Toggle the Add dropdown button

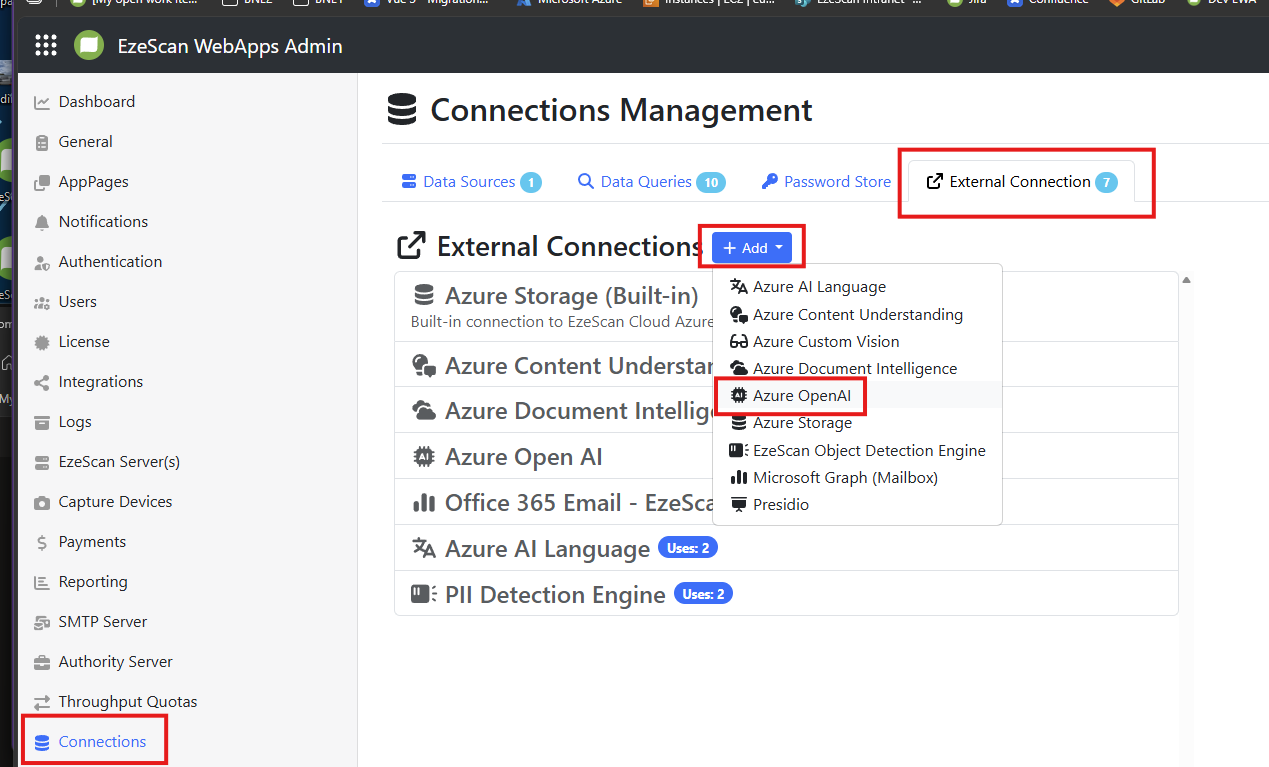coord(752,248)
